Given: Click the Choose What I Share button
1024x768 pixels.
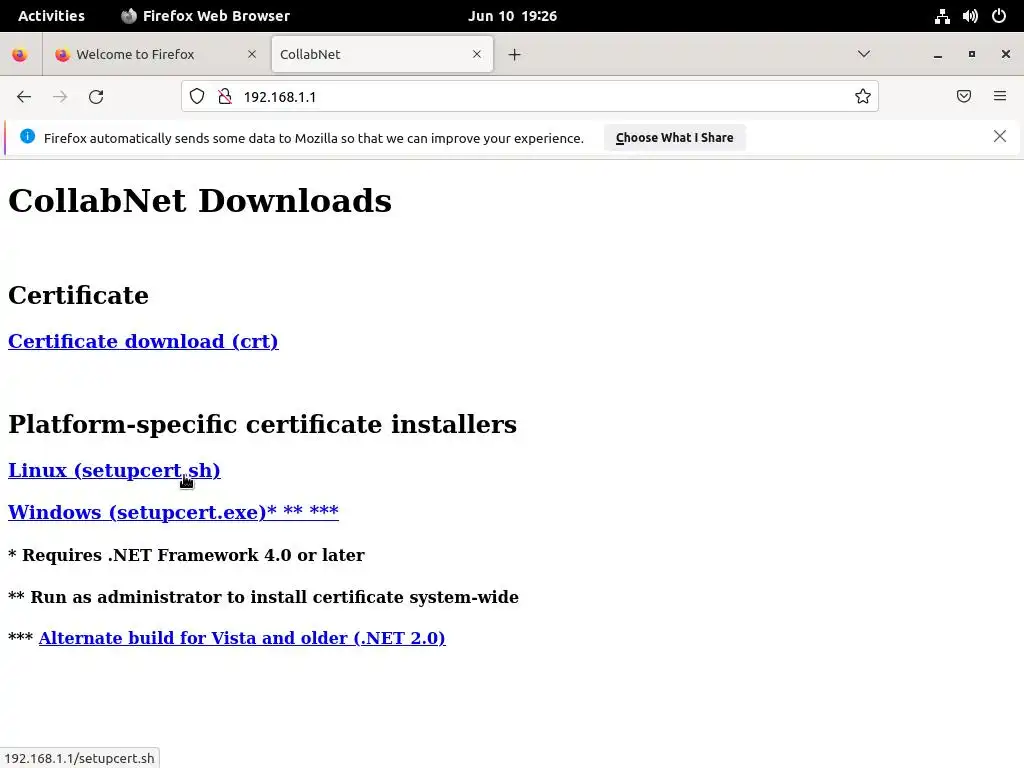Looking at the screenshot, I should [675, 138].
